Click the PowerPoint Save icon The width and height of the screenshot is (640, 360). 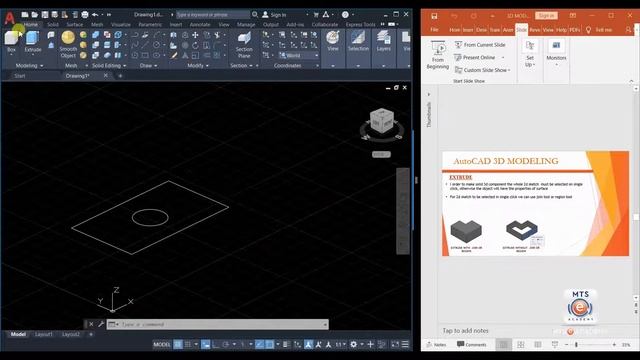pyautogui.click(x=434, y=16)
